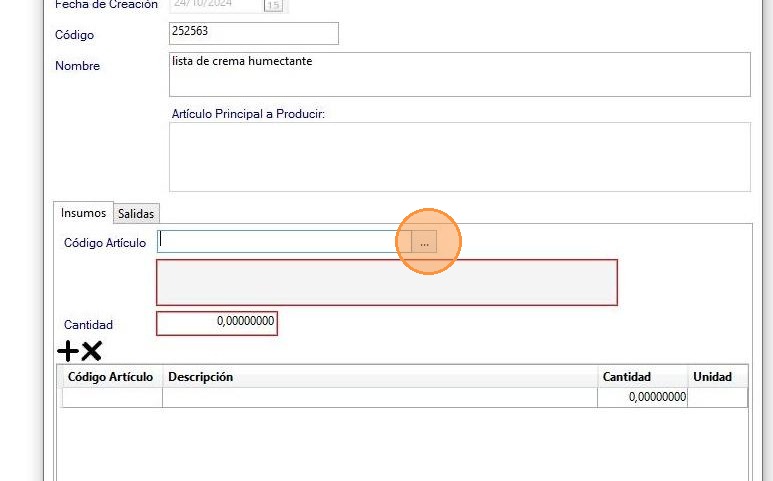Click the Artículo Principal a Producir box
Image resolution: width=773 pixels, height=481 pixels.
coord(460,157)
